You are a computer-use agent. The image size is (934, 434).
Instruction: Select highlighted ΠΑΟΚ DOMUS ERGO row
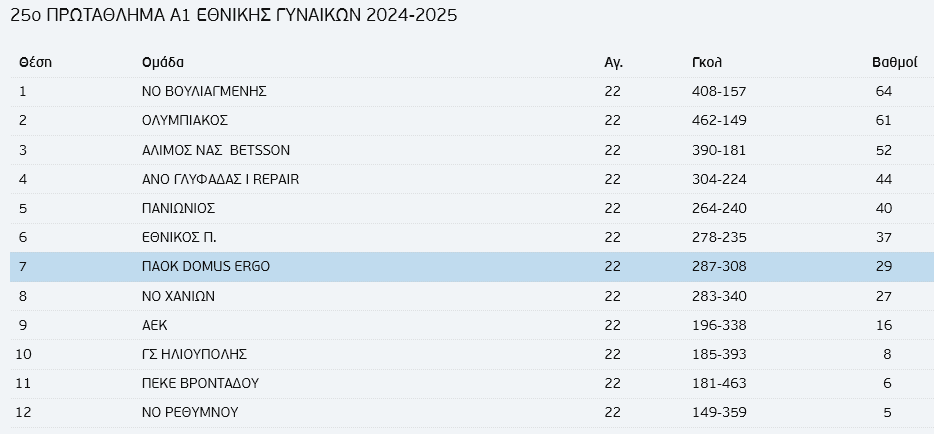pos(472,267)
